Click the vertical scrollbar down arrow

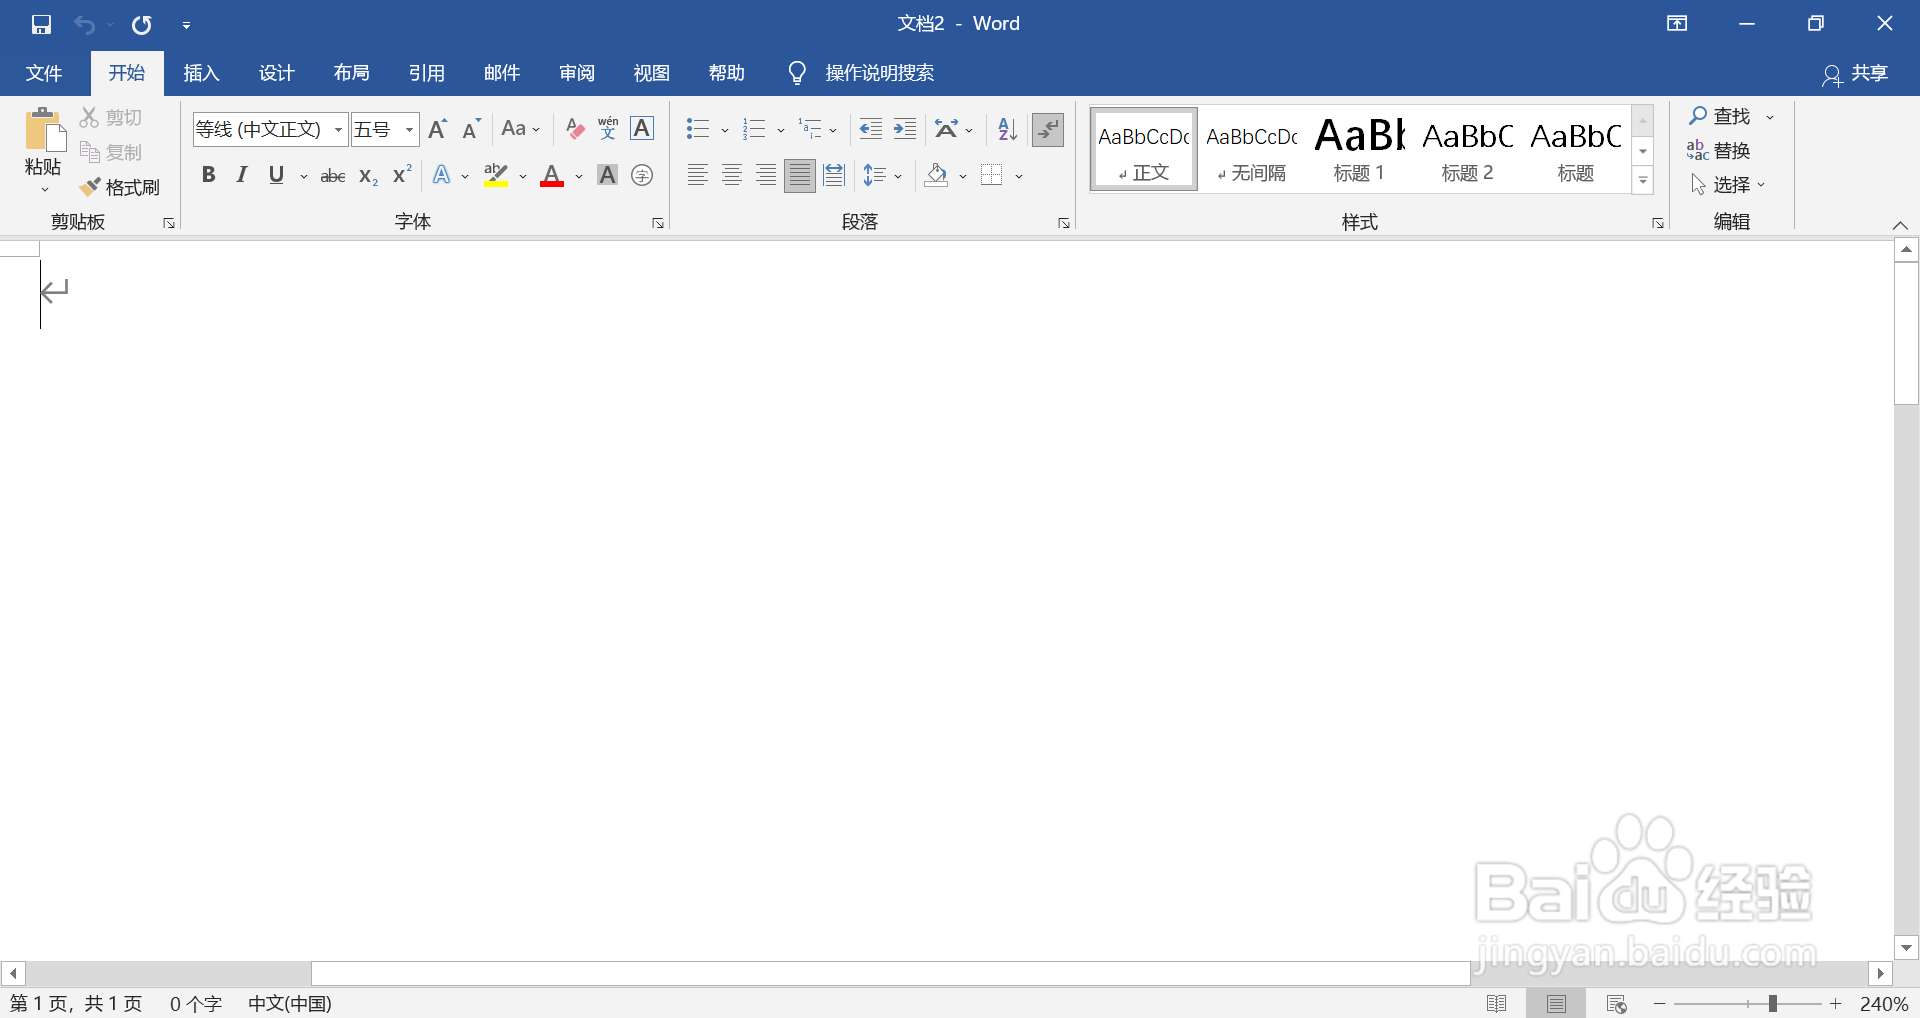[x=1906, y=947]
